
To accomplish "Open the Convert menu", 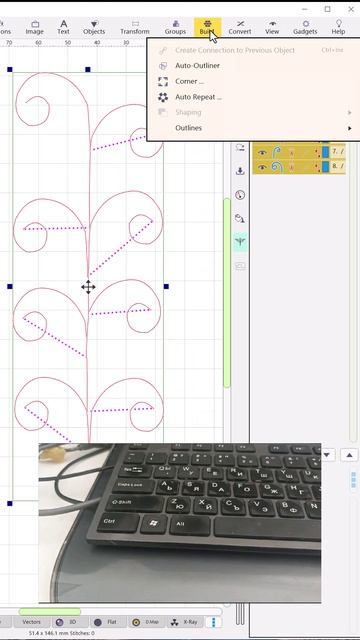I will point(240,27).
